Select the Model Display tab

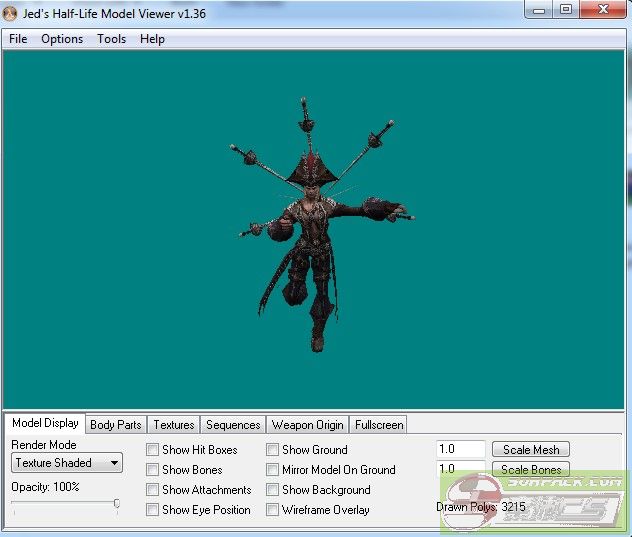click(45, 423)
